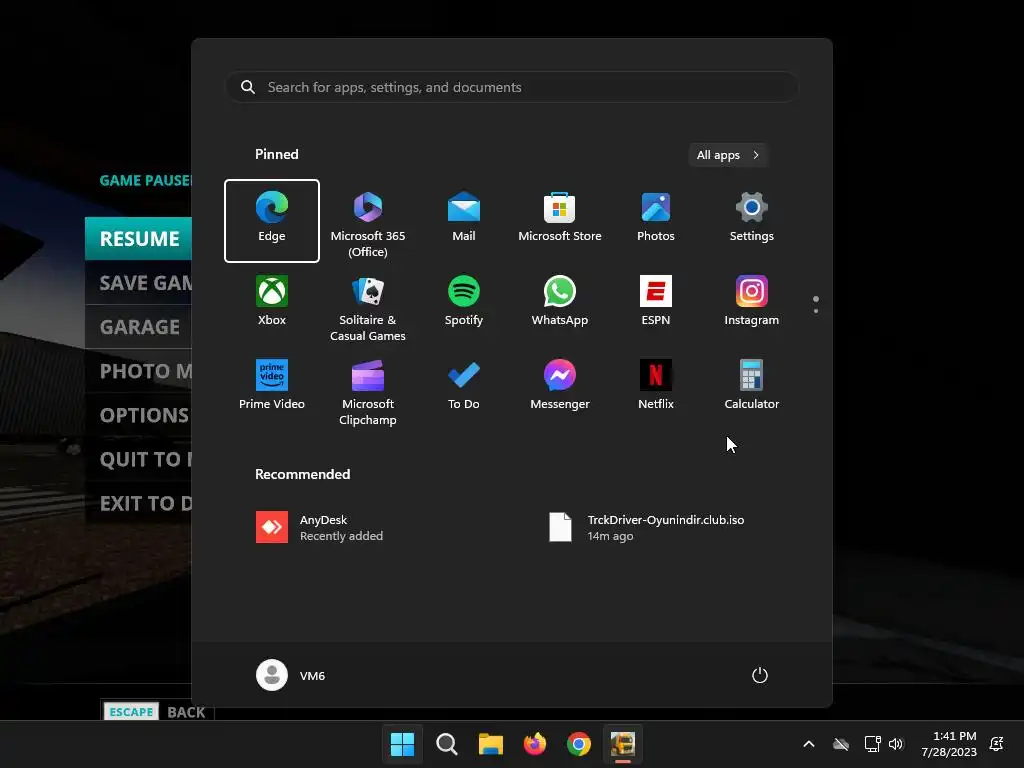Screen dimensions: 1024x768
Task: Launch Google Chrome from the taskbar
Action: pos(579,744)
